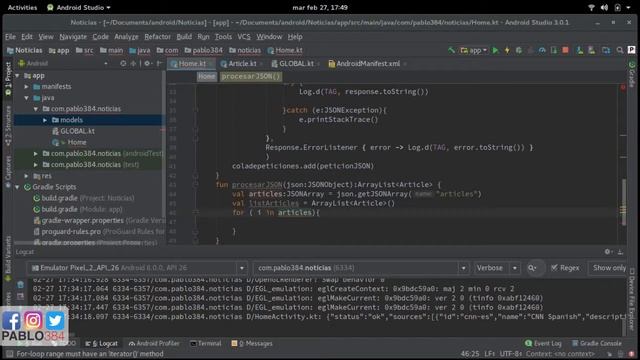Click the Logcat search magnifier icon
The height and width of the screenshot is (360, 640).
point(532,268)
